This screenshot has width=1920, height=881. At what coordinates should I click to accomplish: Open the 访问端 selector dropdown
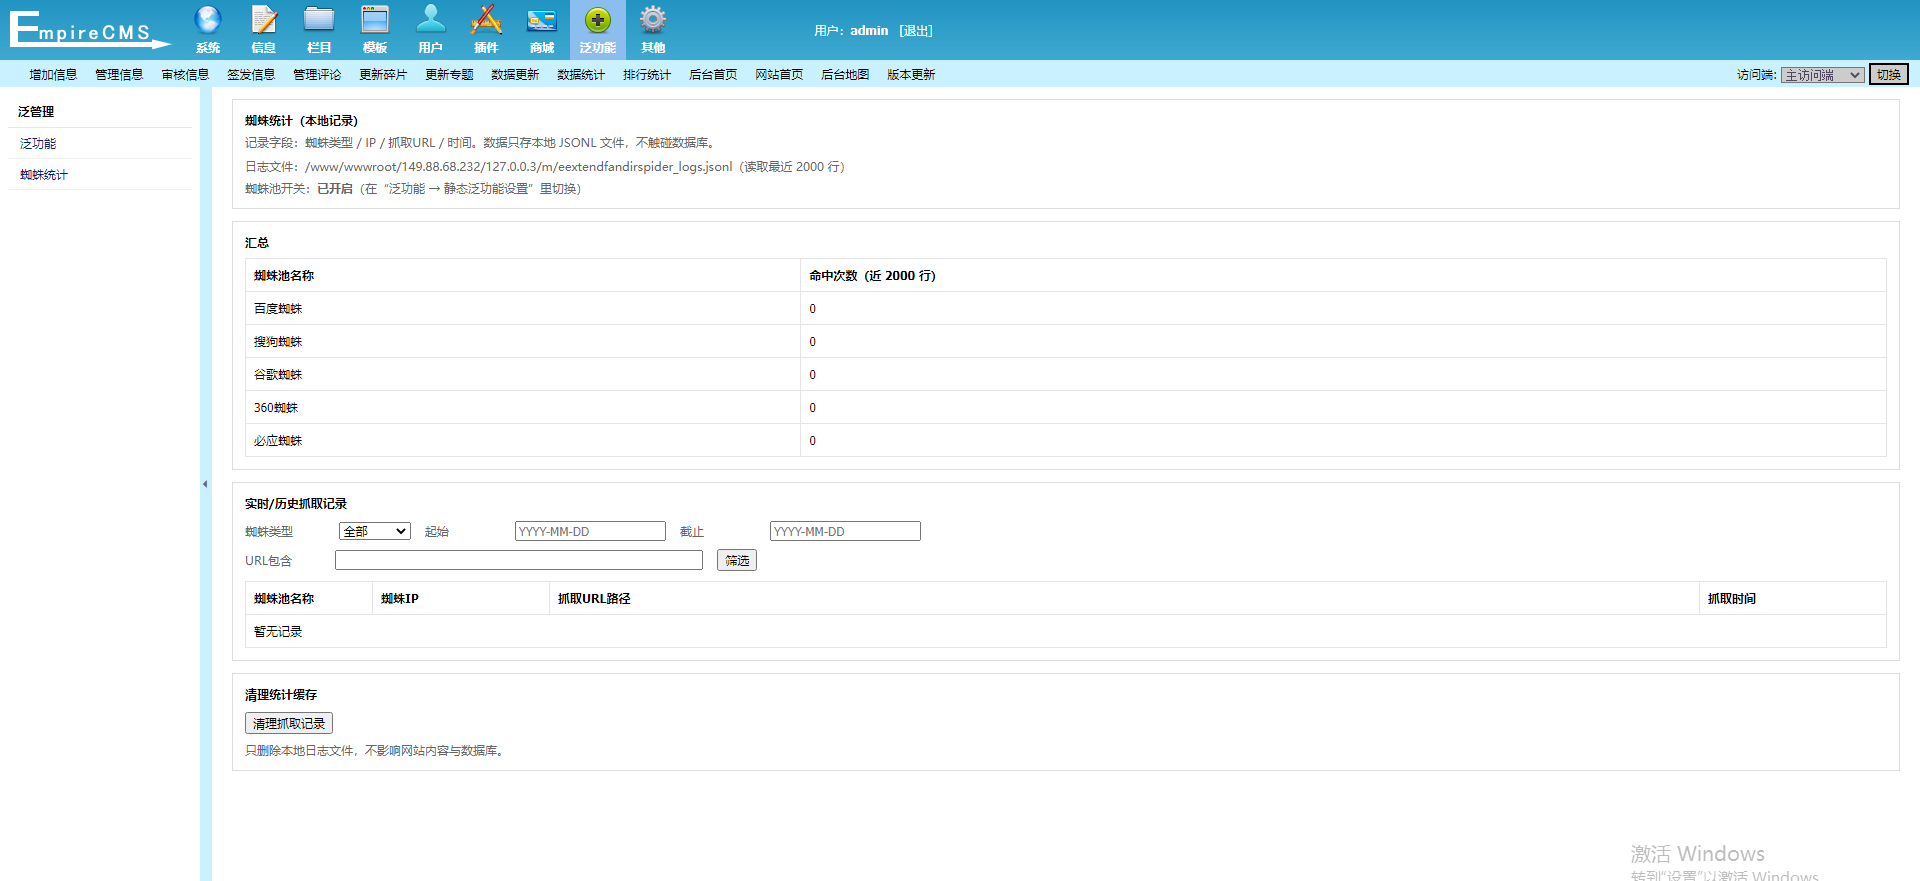1822,75
